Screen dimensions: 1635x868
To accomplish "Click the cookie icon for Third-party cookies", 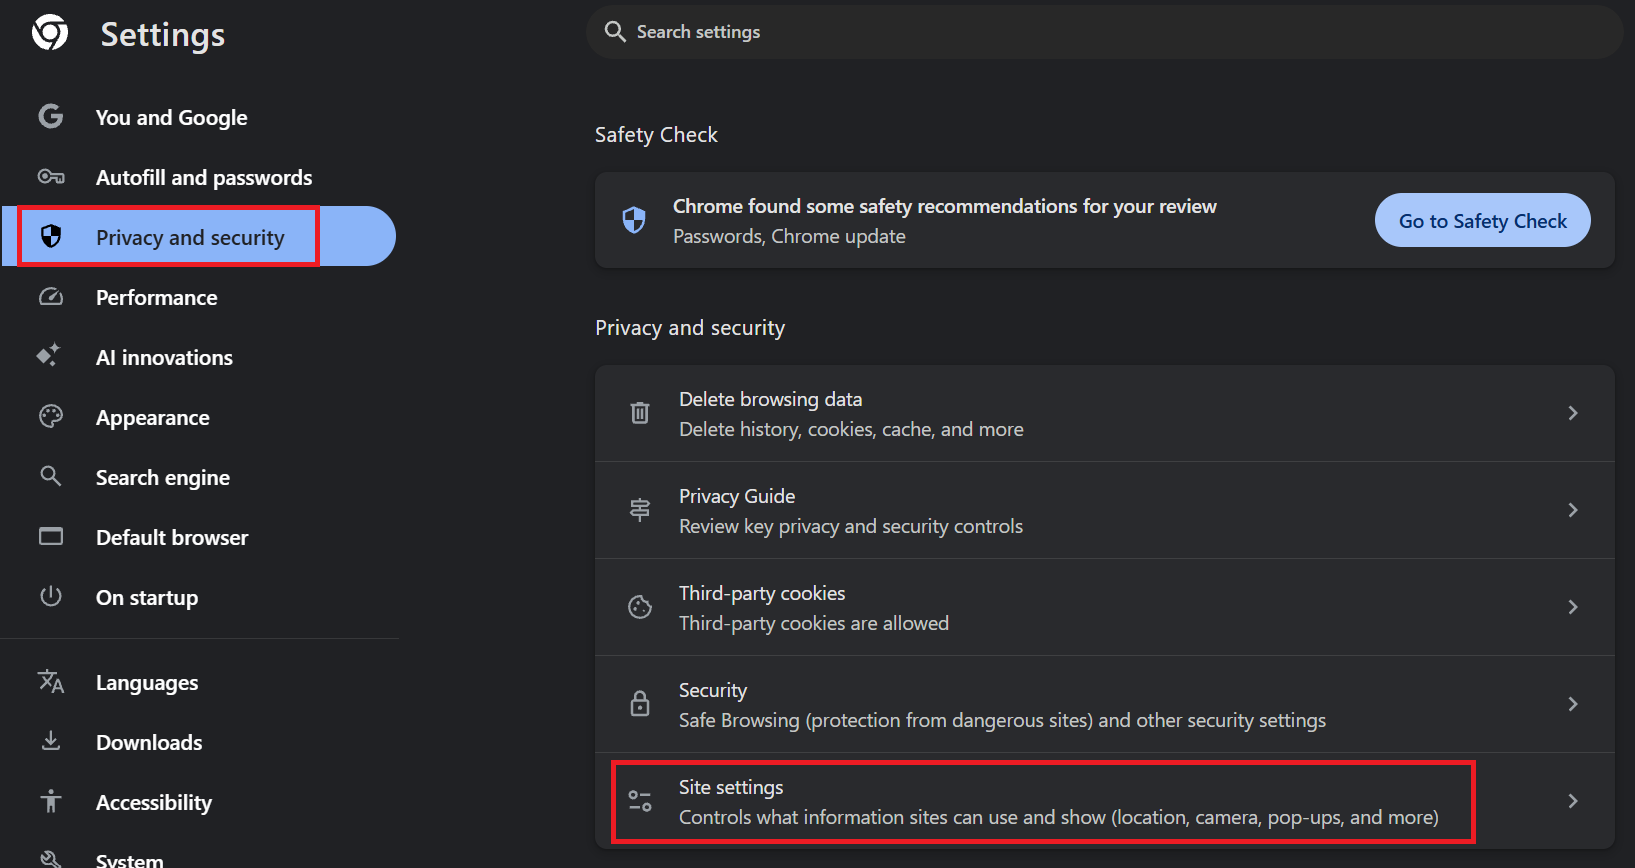I will pos(640,607).
